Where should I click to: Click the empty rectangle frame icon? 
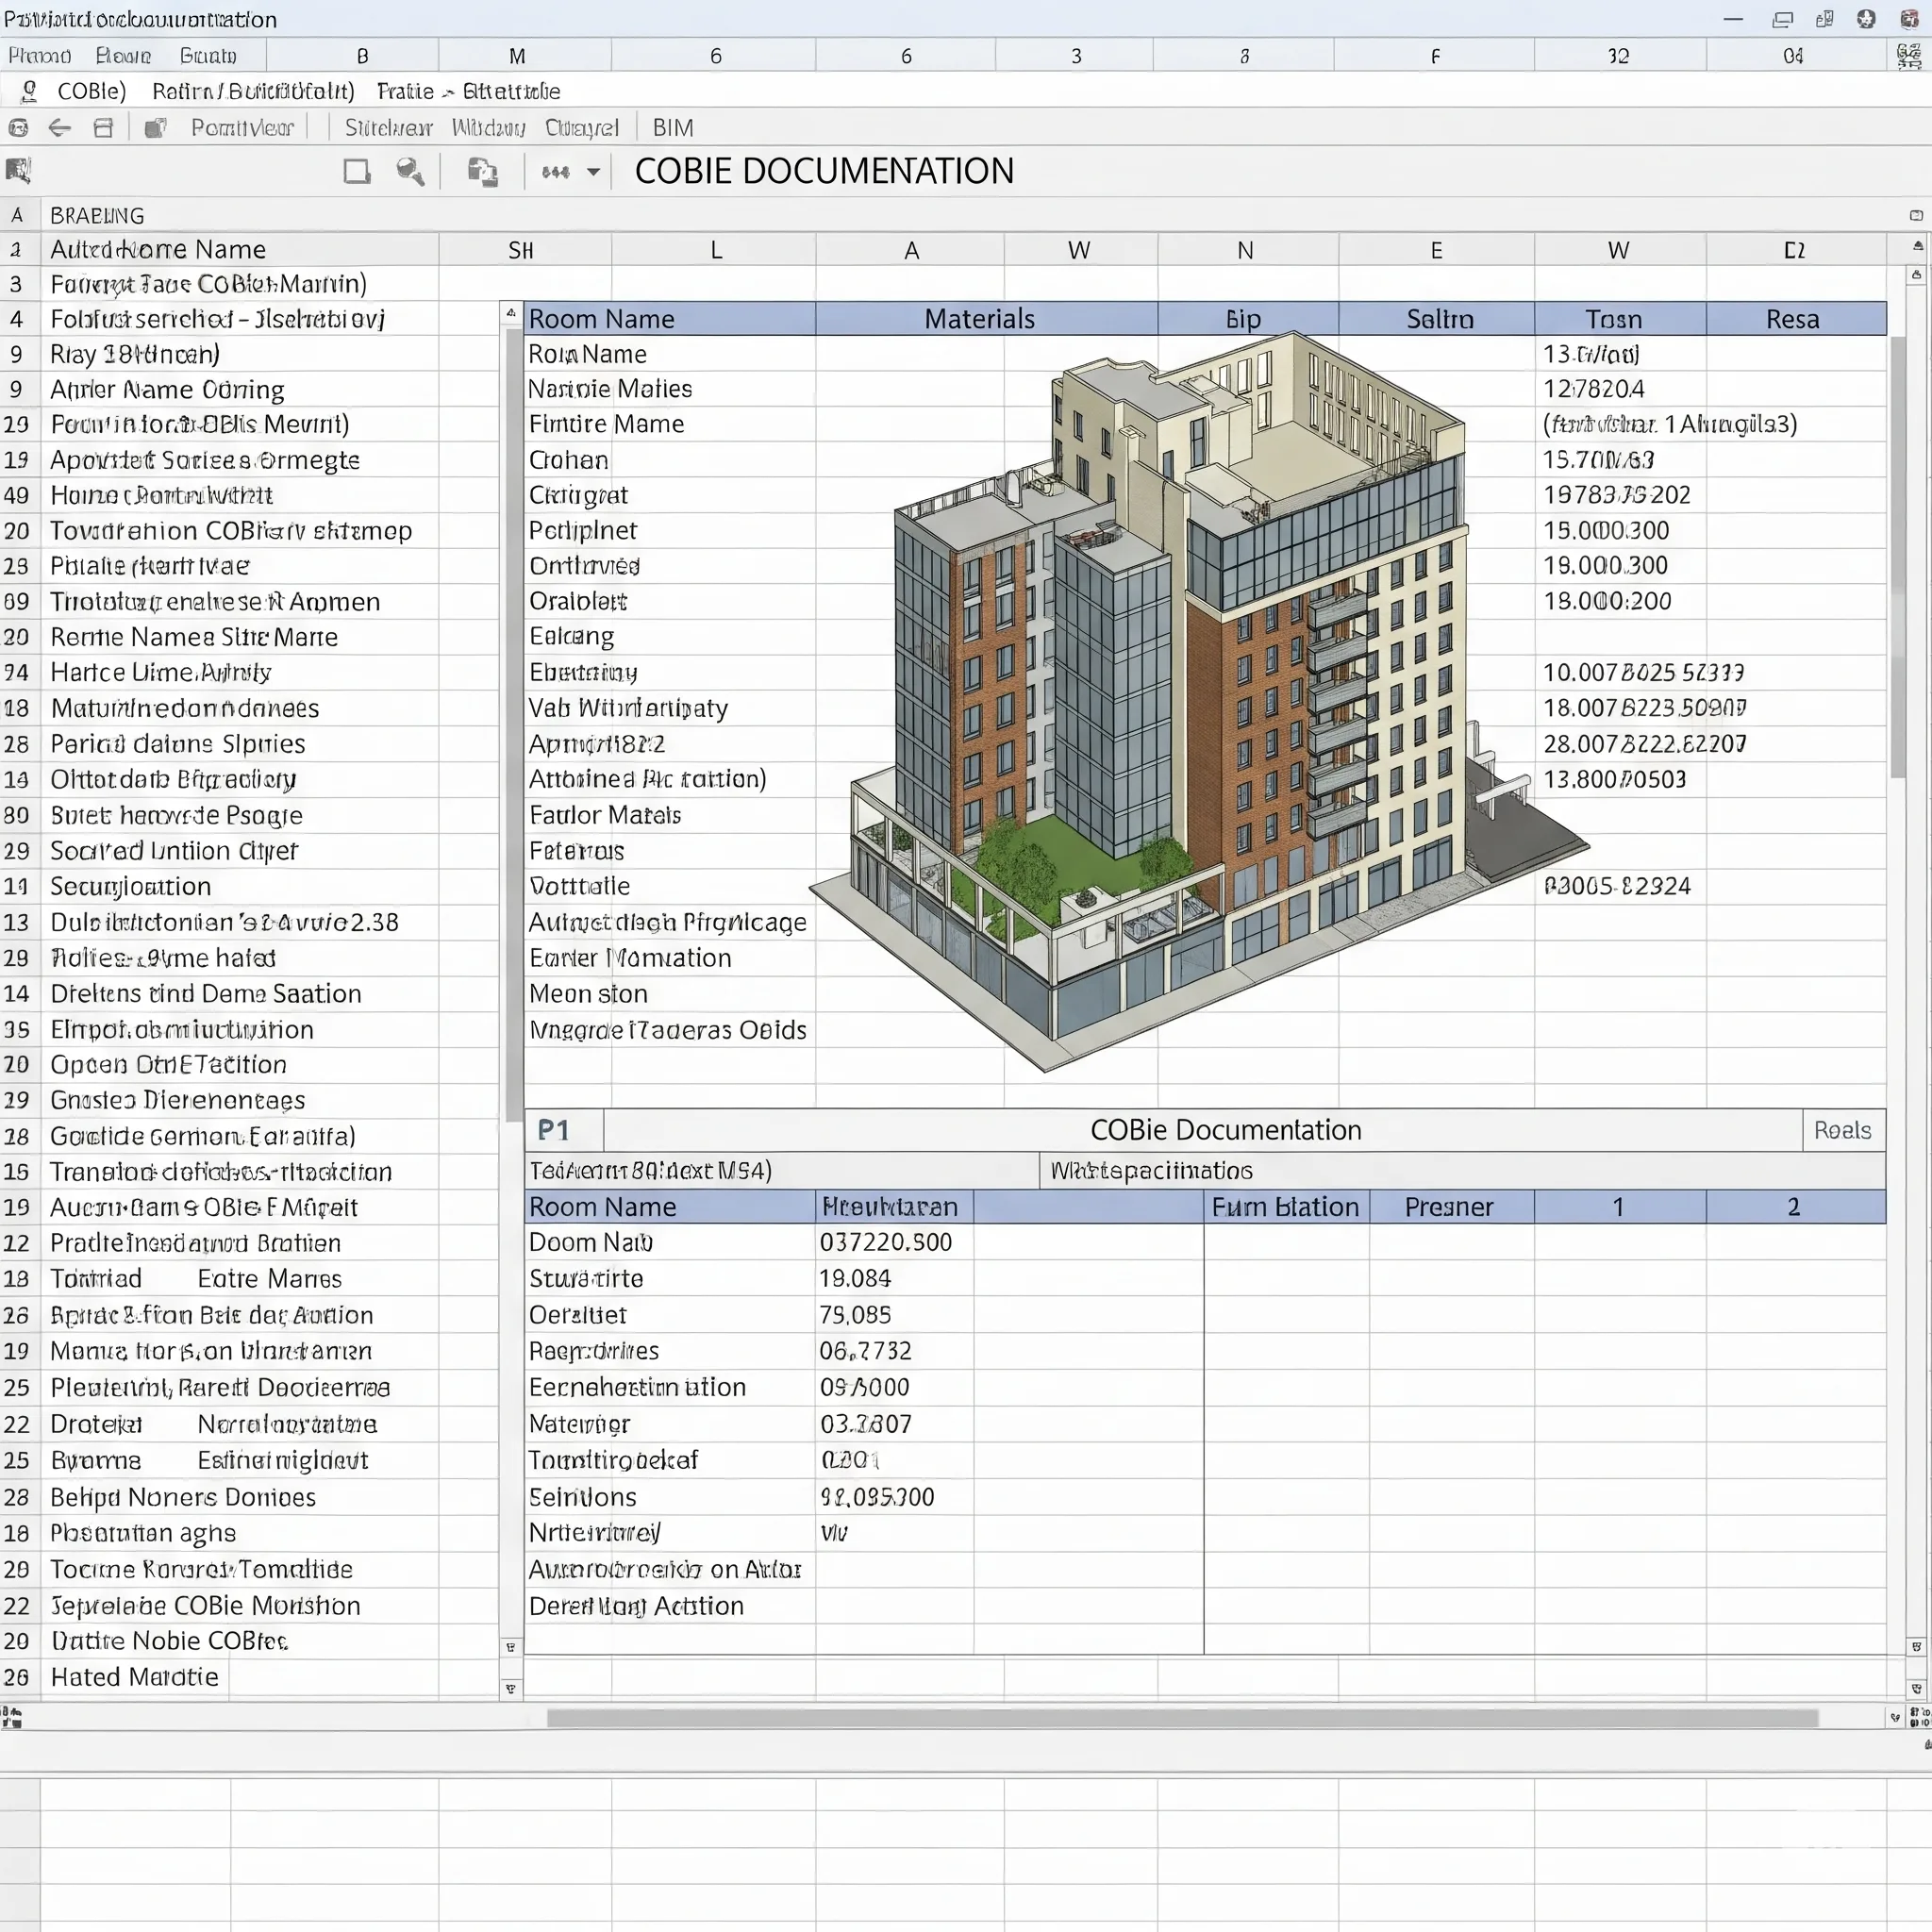(357, 172)
